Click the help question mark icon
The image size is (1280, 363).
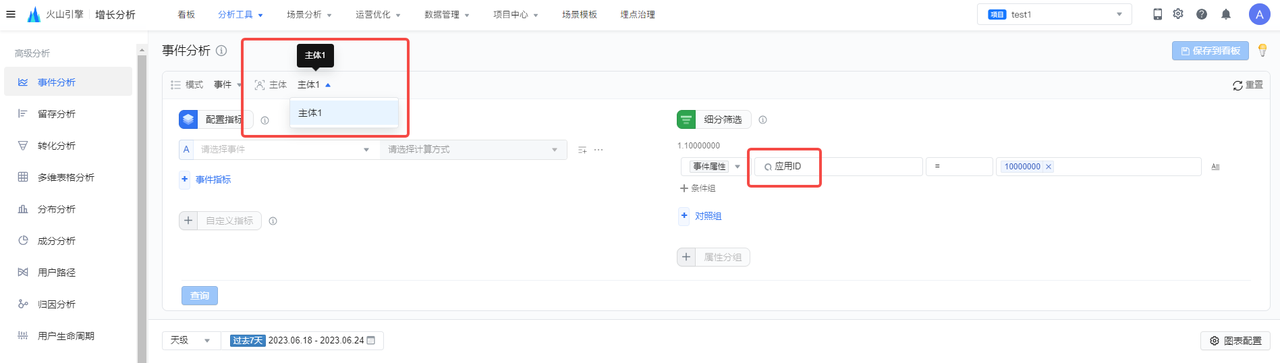point(1202,15)
